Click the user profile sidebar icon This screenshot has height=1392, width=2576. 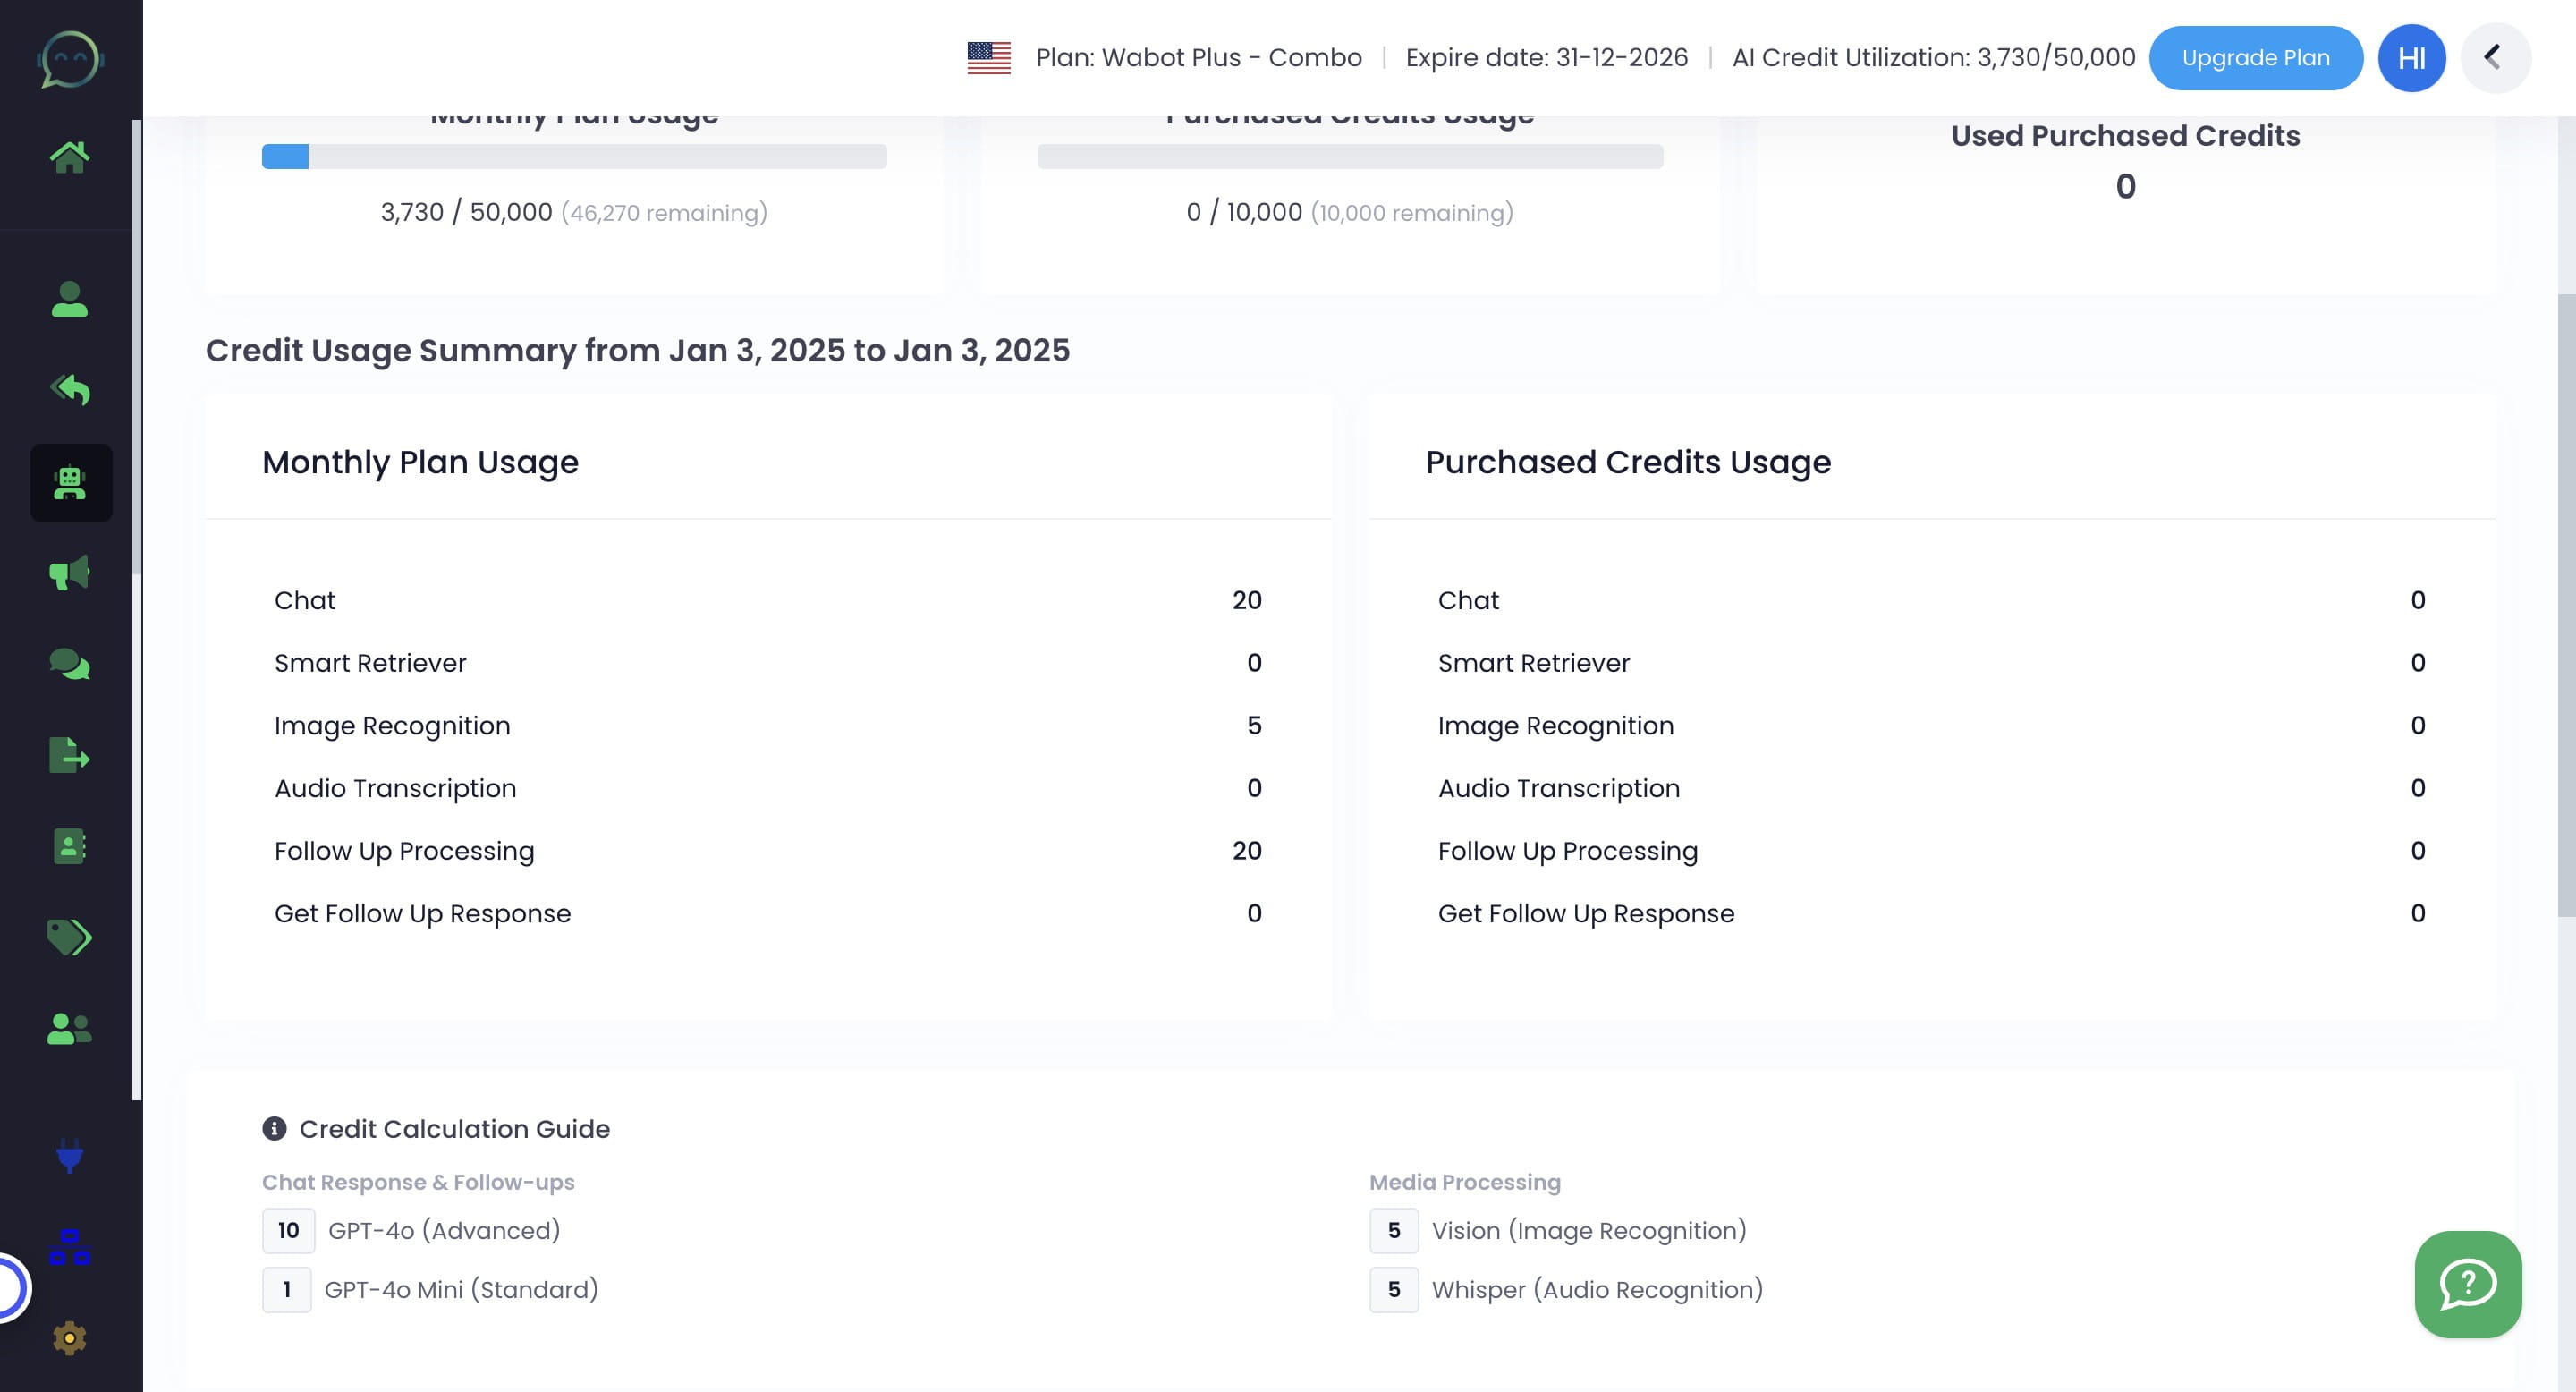69,298
